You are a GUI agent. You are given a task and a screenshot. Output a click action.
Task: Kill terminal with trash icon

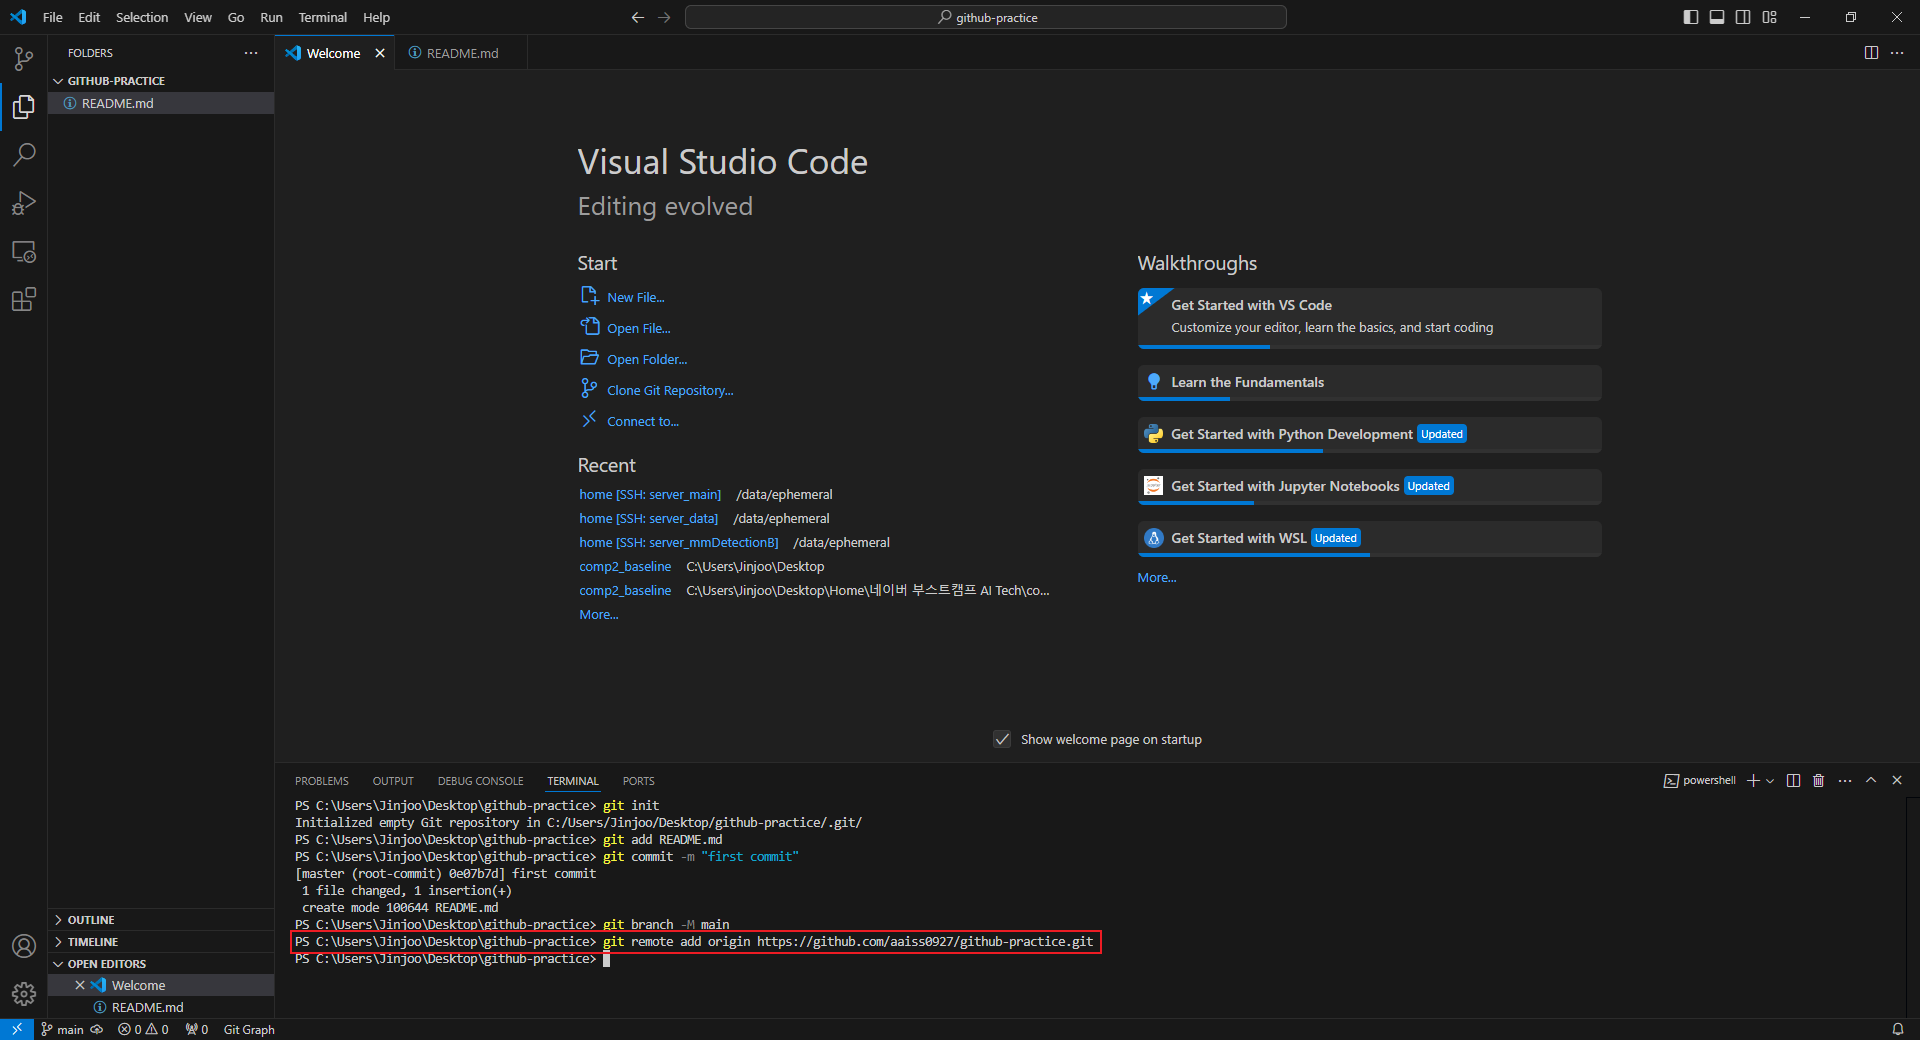click(1819, 781)
